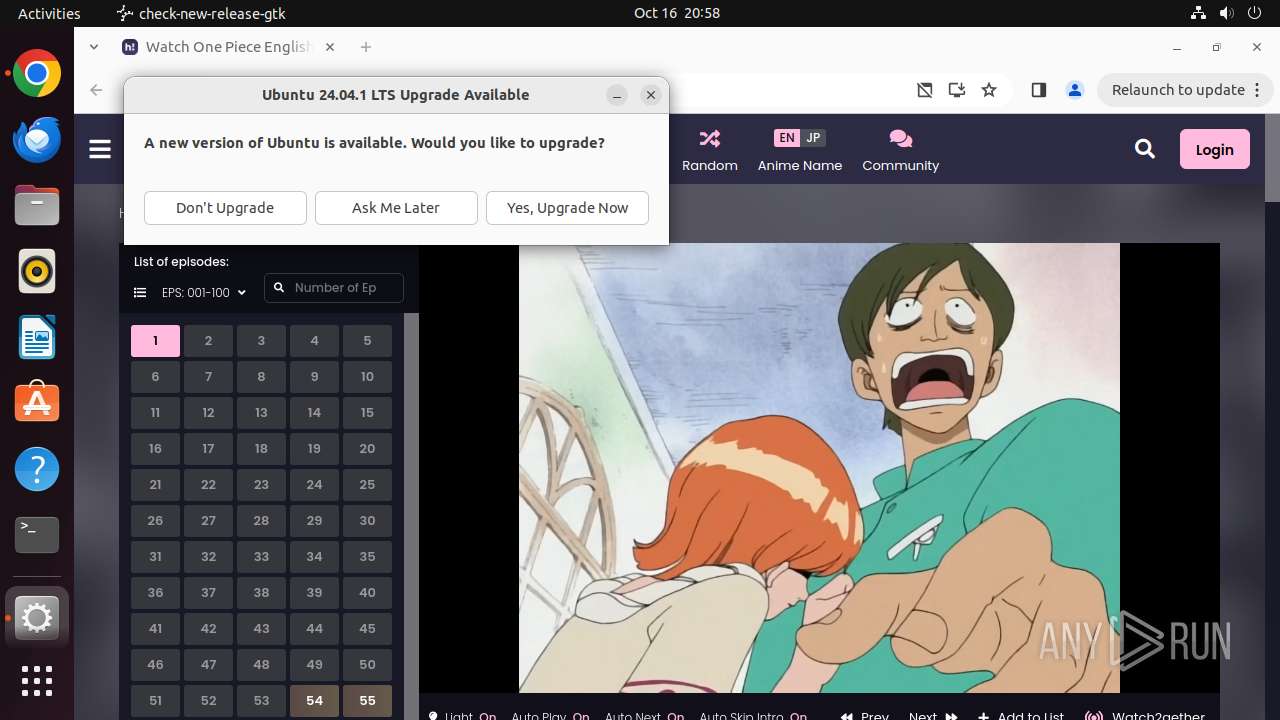Open Files manager from dock
Screen dimensions: 1280x720
tap(37, 206)
